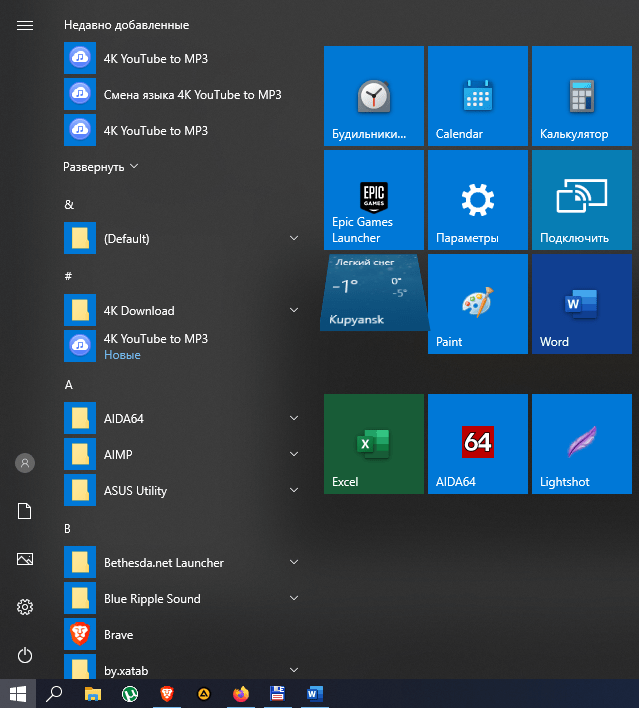This screenshot has width=639, height=708.
Task: Open the Kupyansk weather tile
Action: coord(374,292)
